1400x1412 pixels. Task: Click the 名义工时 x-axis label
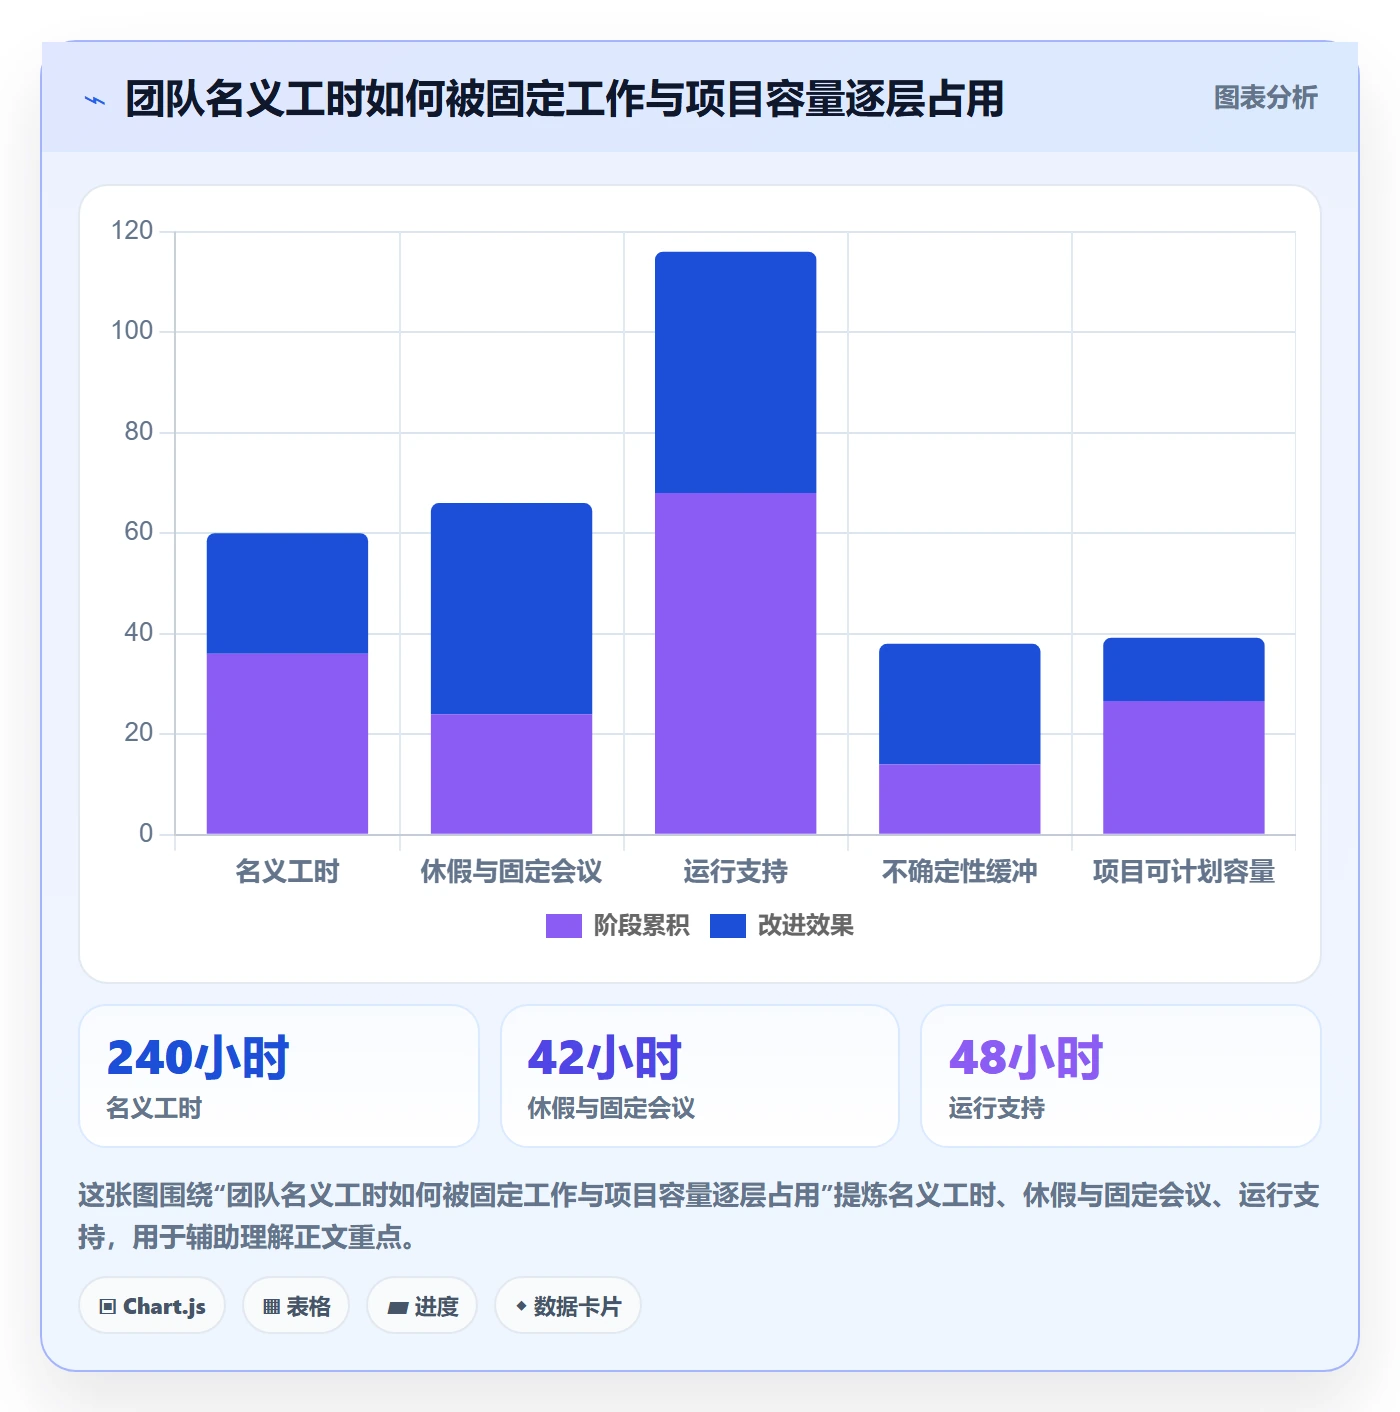pyautogui.click(x=287, y=872)
